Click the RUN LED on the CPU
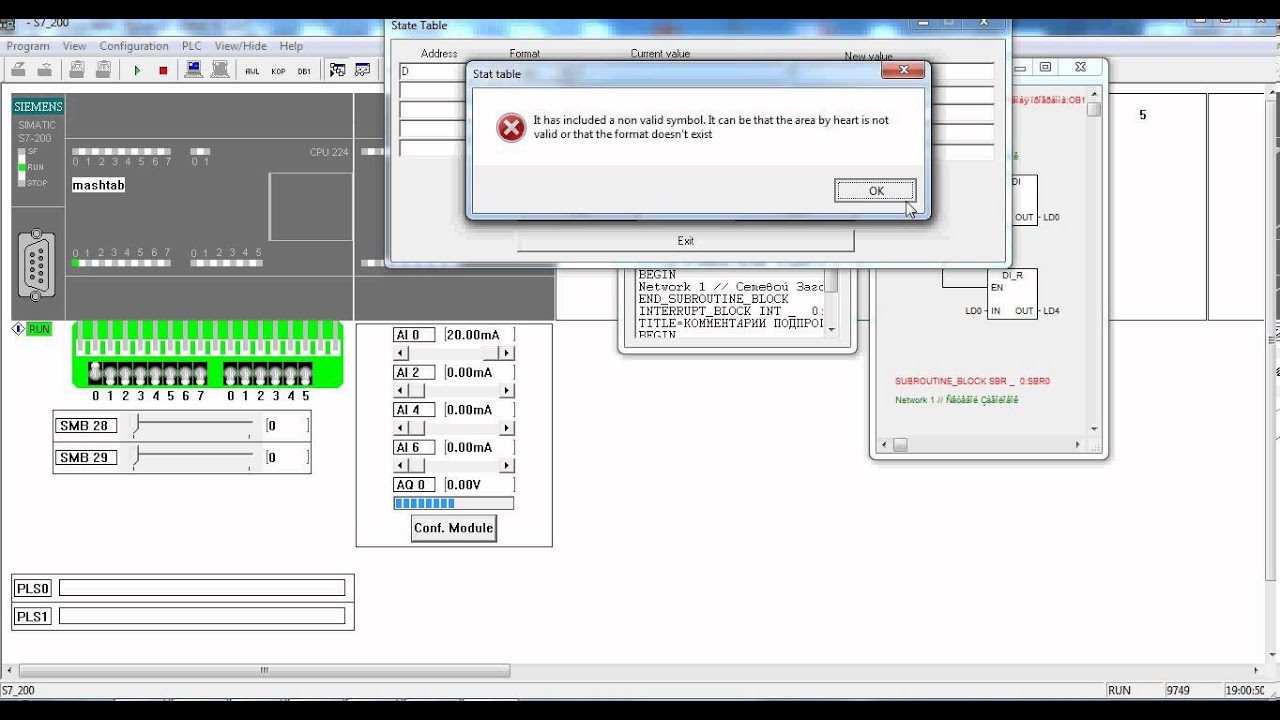The width and height of the screenshot is (1280, 720). tap(22, 166)
